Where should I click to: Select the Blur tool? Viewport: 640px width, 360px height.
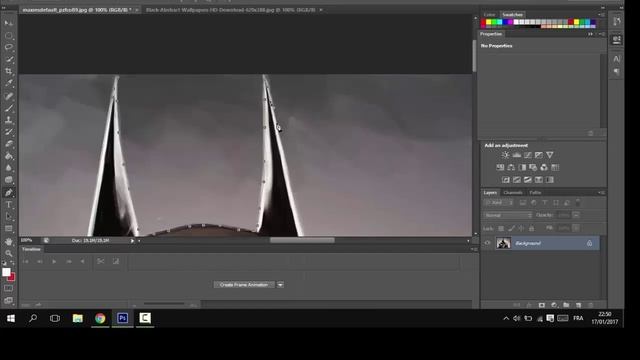click(9, 168)
